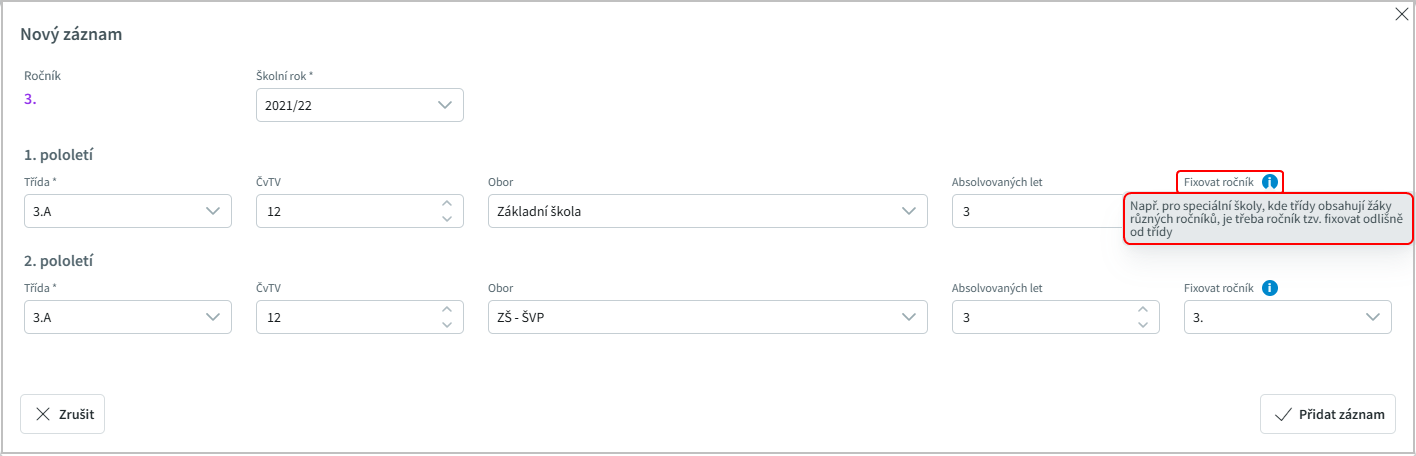Click the Přidat záznam button
This screenshot has height=456, width=1416.
click(1328, 414)
